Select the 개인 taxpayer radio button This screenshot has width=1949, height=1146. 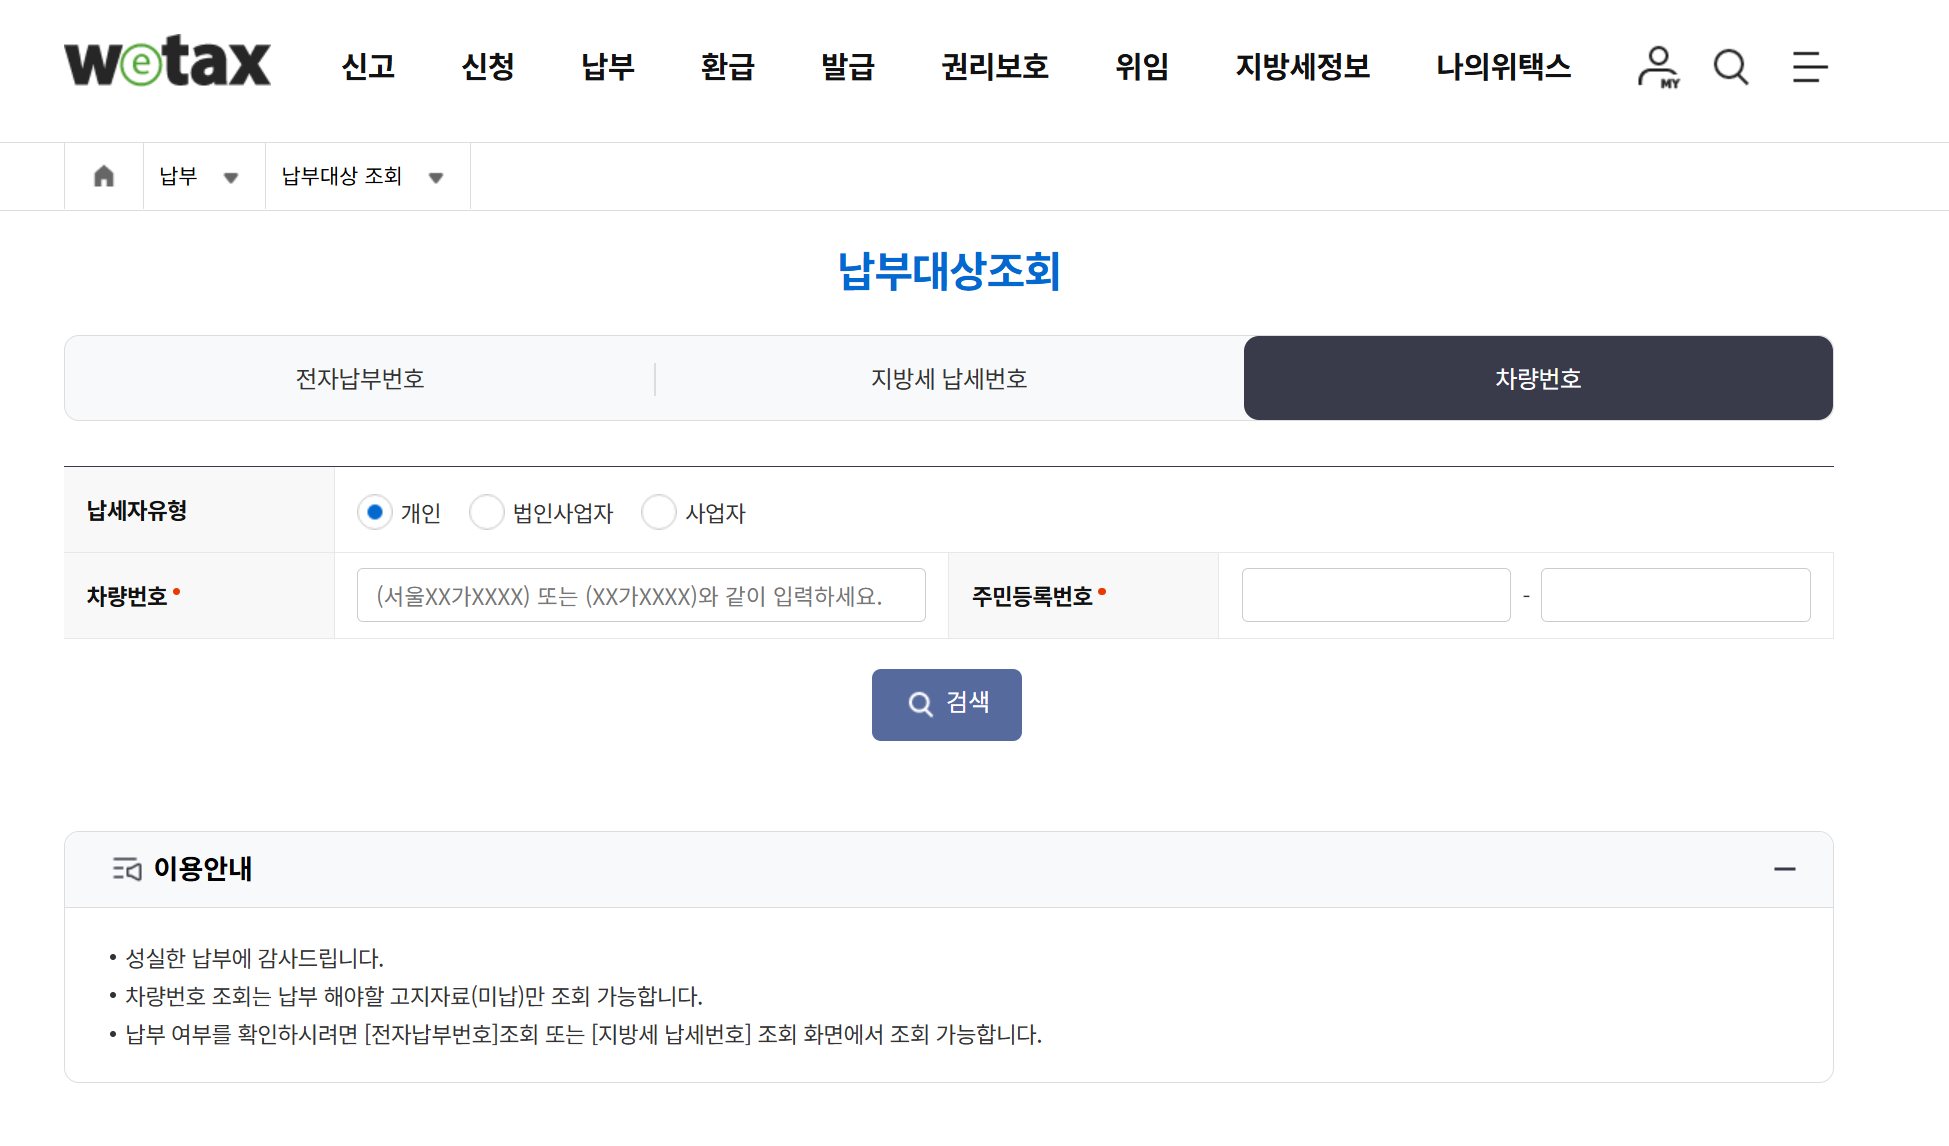(375, 512)
